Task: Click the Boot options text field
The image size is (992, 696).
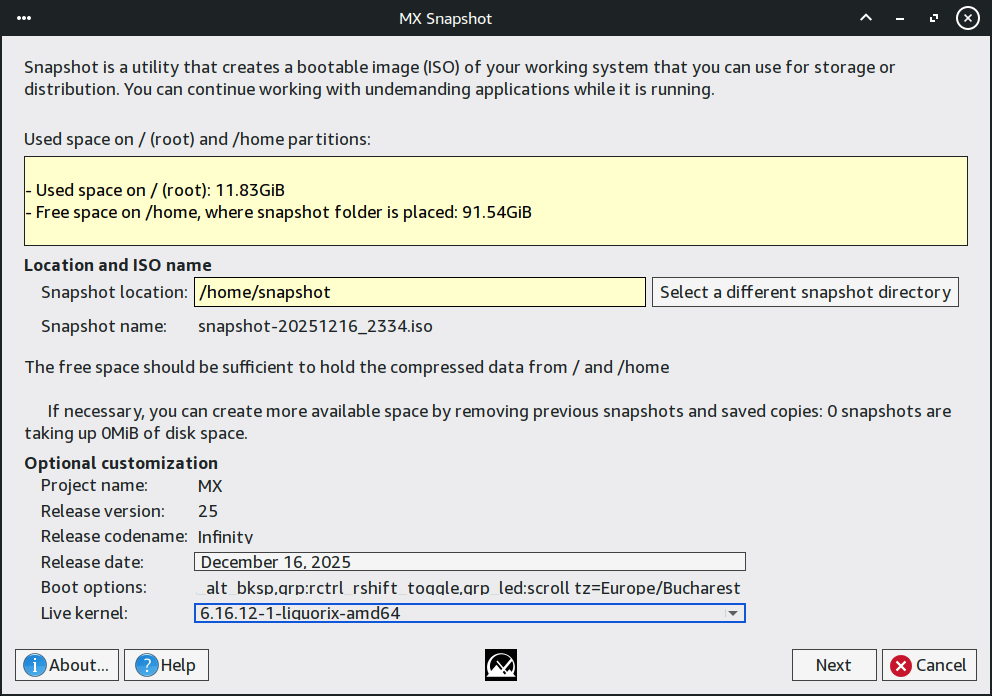Action: [x=469, y=587]
